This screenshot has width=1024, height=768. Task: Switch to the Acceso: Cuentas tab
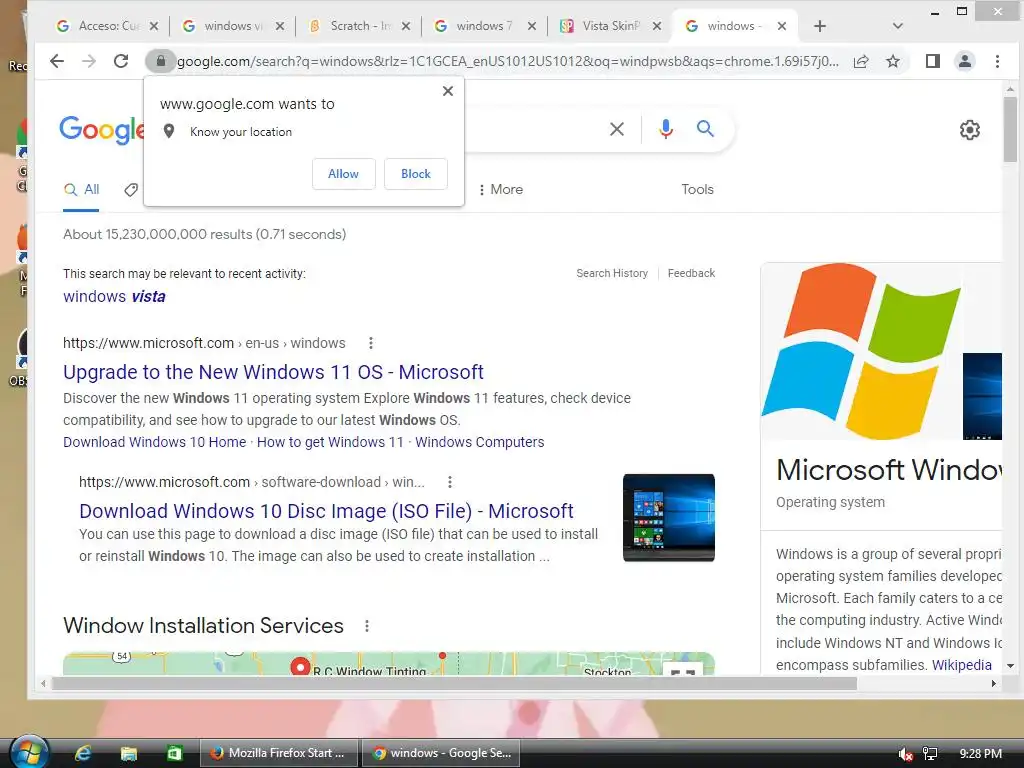point(108,26)
